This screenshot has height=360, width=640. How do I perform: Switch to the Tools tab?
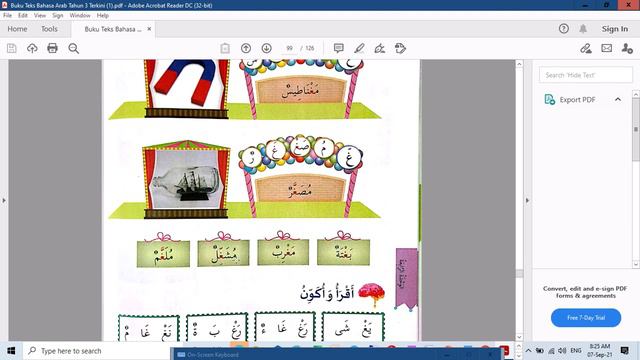click(49, 29)
